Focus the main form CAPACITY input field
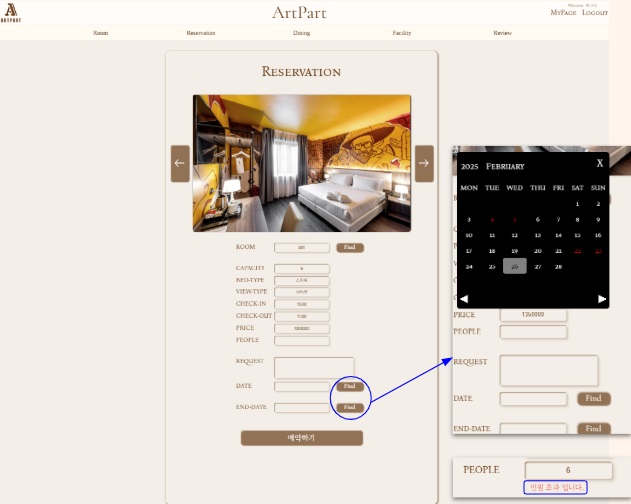 point(302,269)
